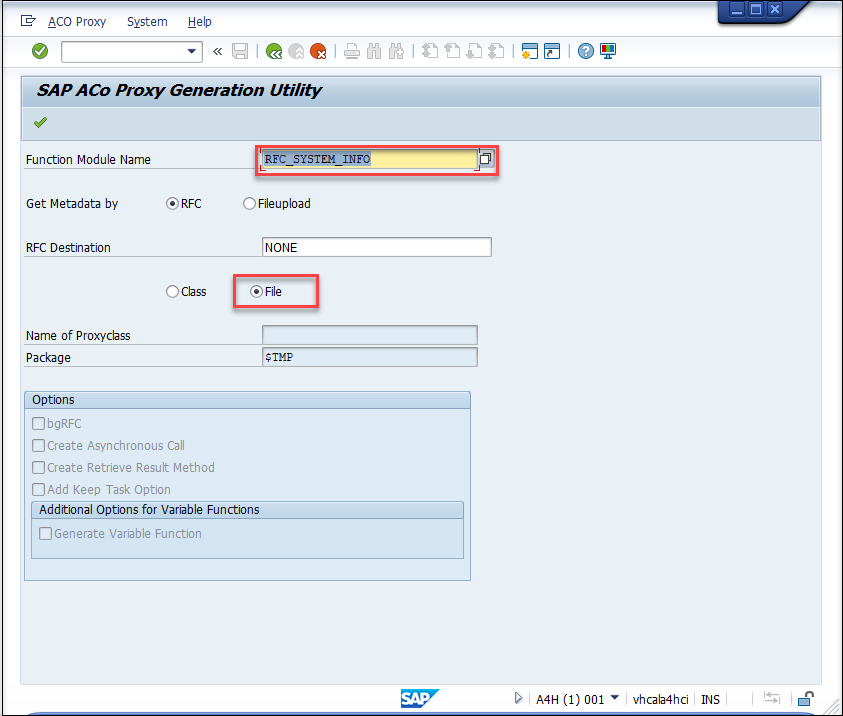
Task: Click the Print icon
Action: [x=352, y=51]
